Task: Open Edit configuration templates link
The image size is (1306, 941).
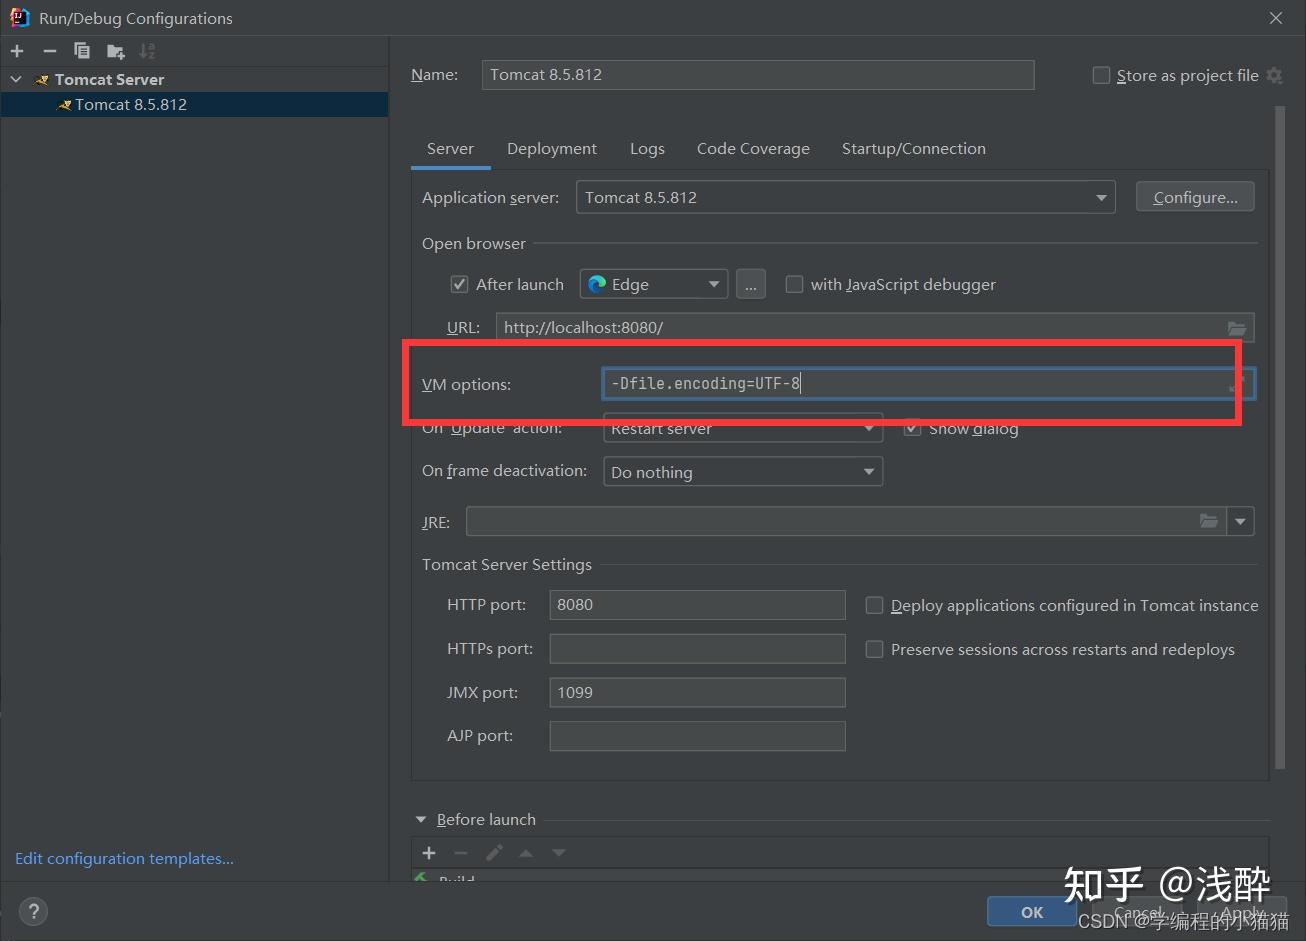Action: point(124,858)
